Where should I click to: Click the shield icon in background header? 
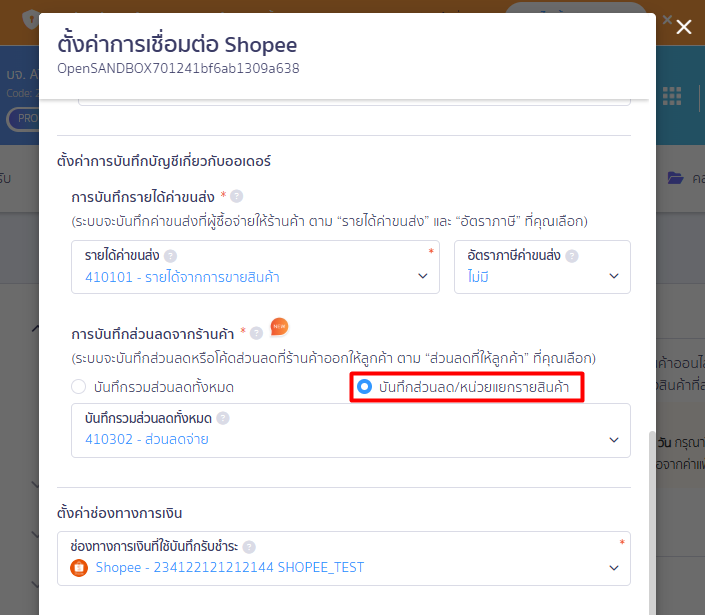point(31,19)
